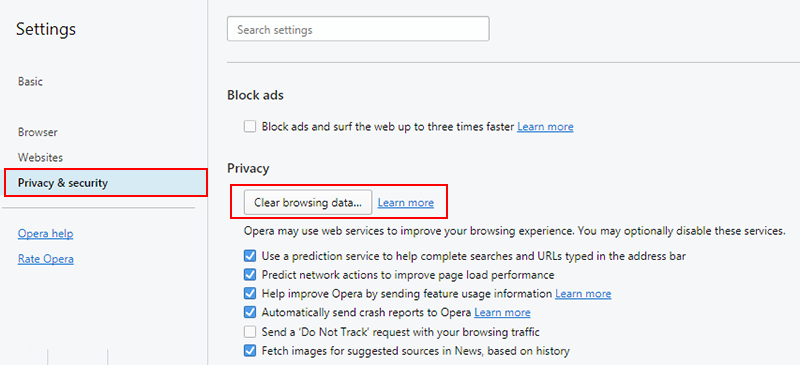Open Learn more link for Block ads
Image resolution: width=800 pixels, height=365 pixels.
pos(545,127)
